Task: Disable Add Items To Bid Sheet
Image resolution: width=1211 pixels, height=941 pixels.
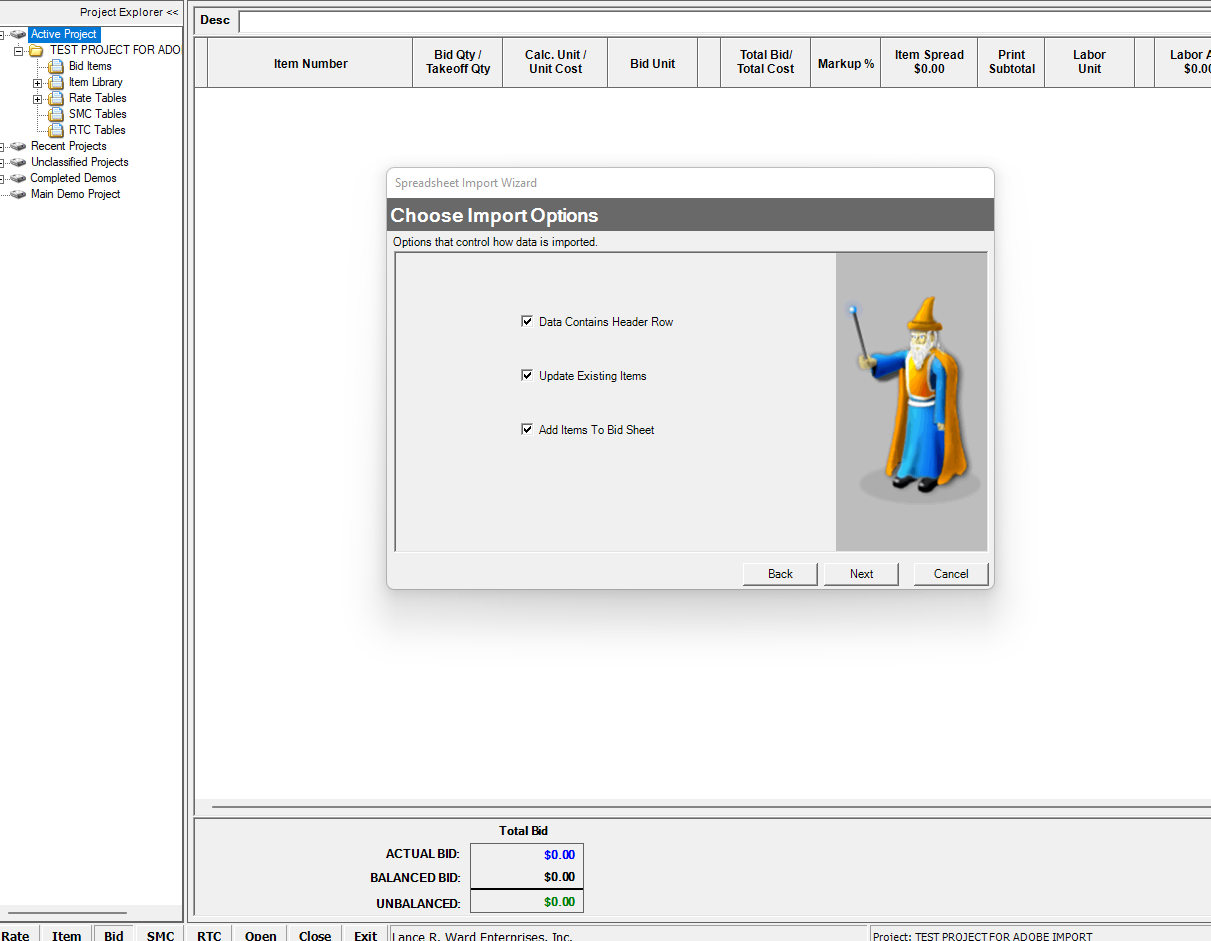Action: pos(527,430)
